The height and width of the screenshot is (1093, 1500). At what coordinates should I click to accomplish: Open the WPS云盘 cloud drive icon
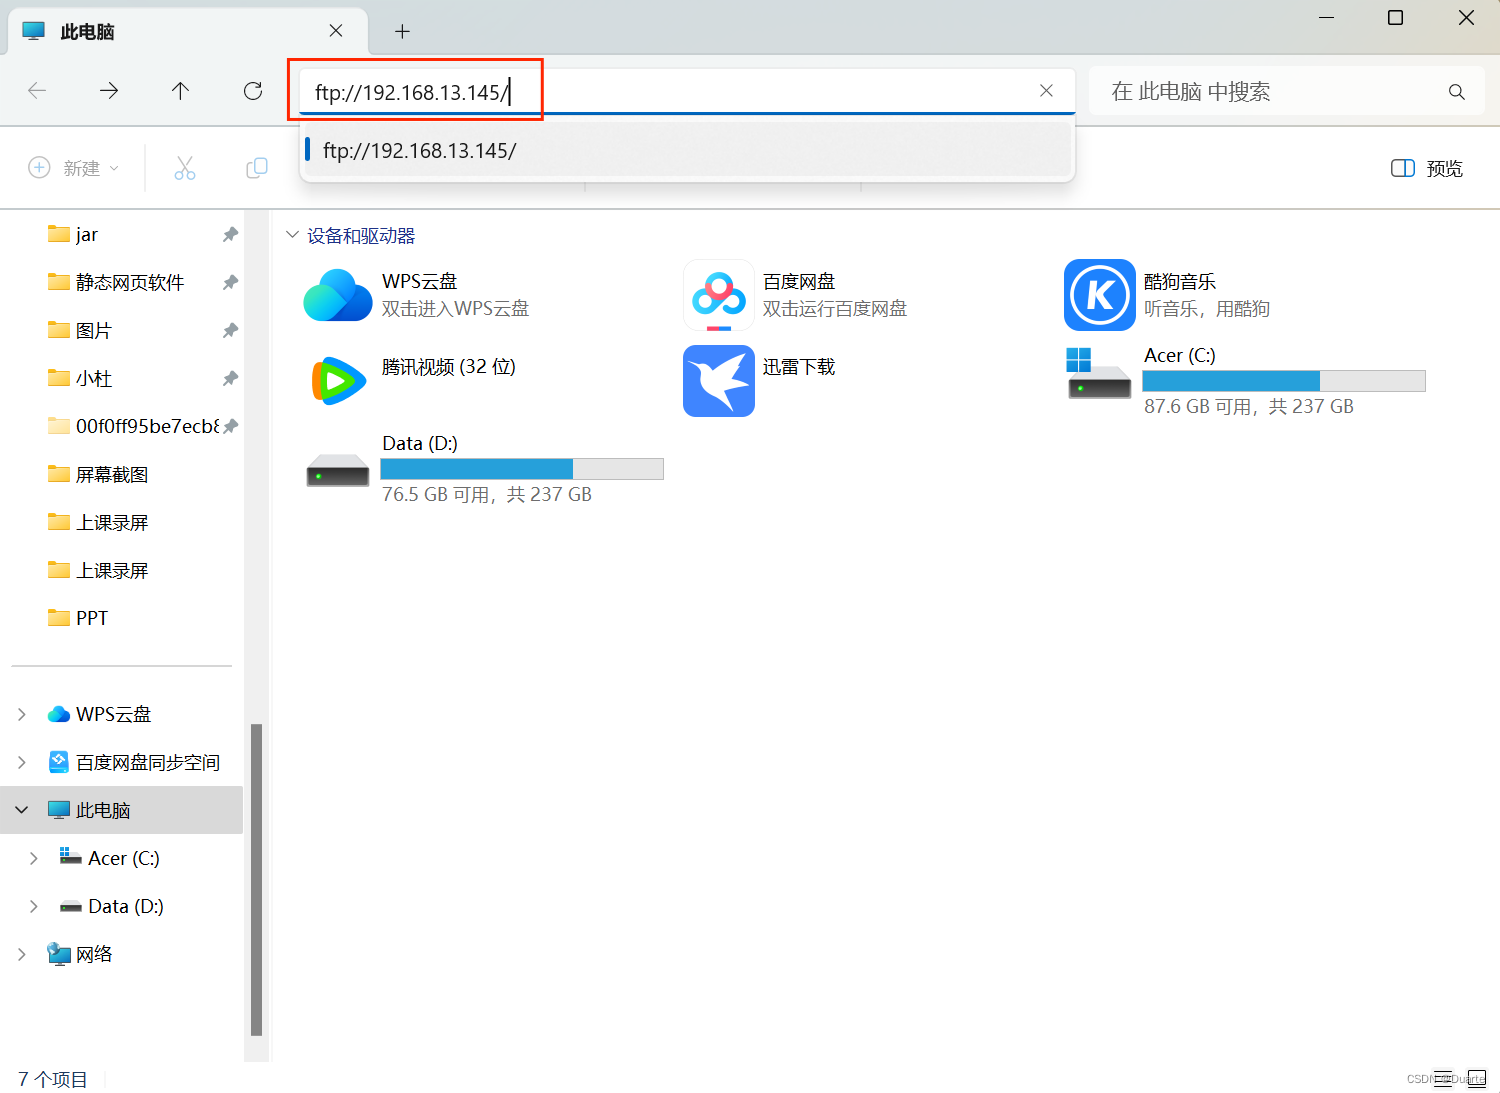(x=338, y=295)
